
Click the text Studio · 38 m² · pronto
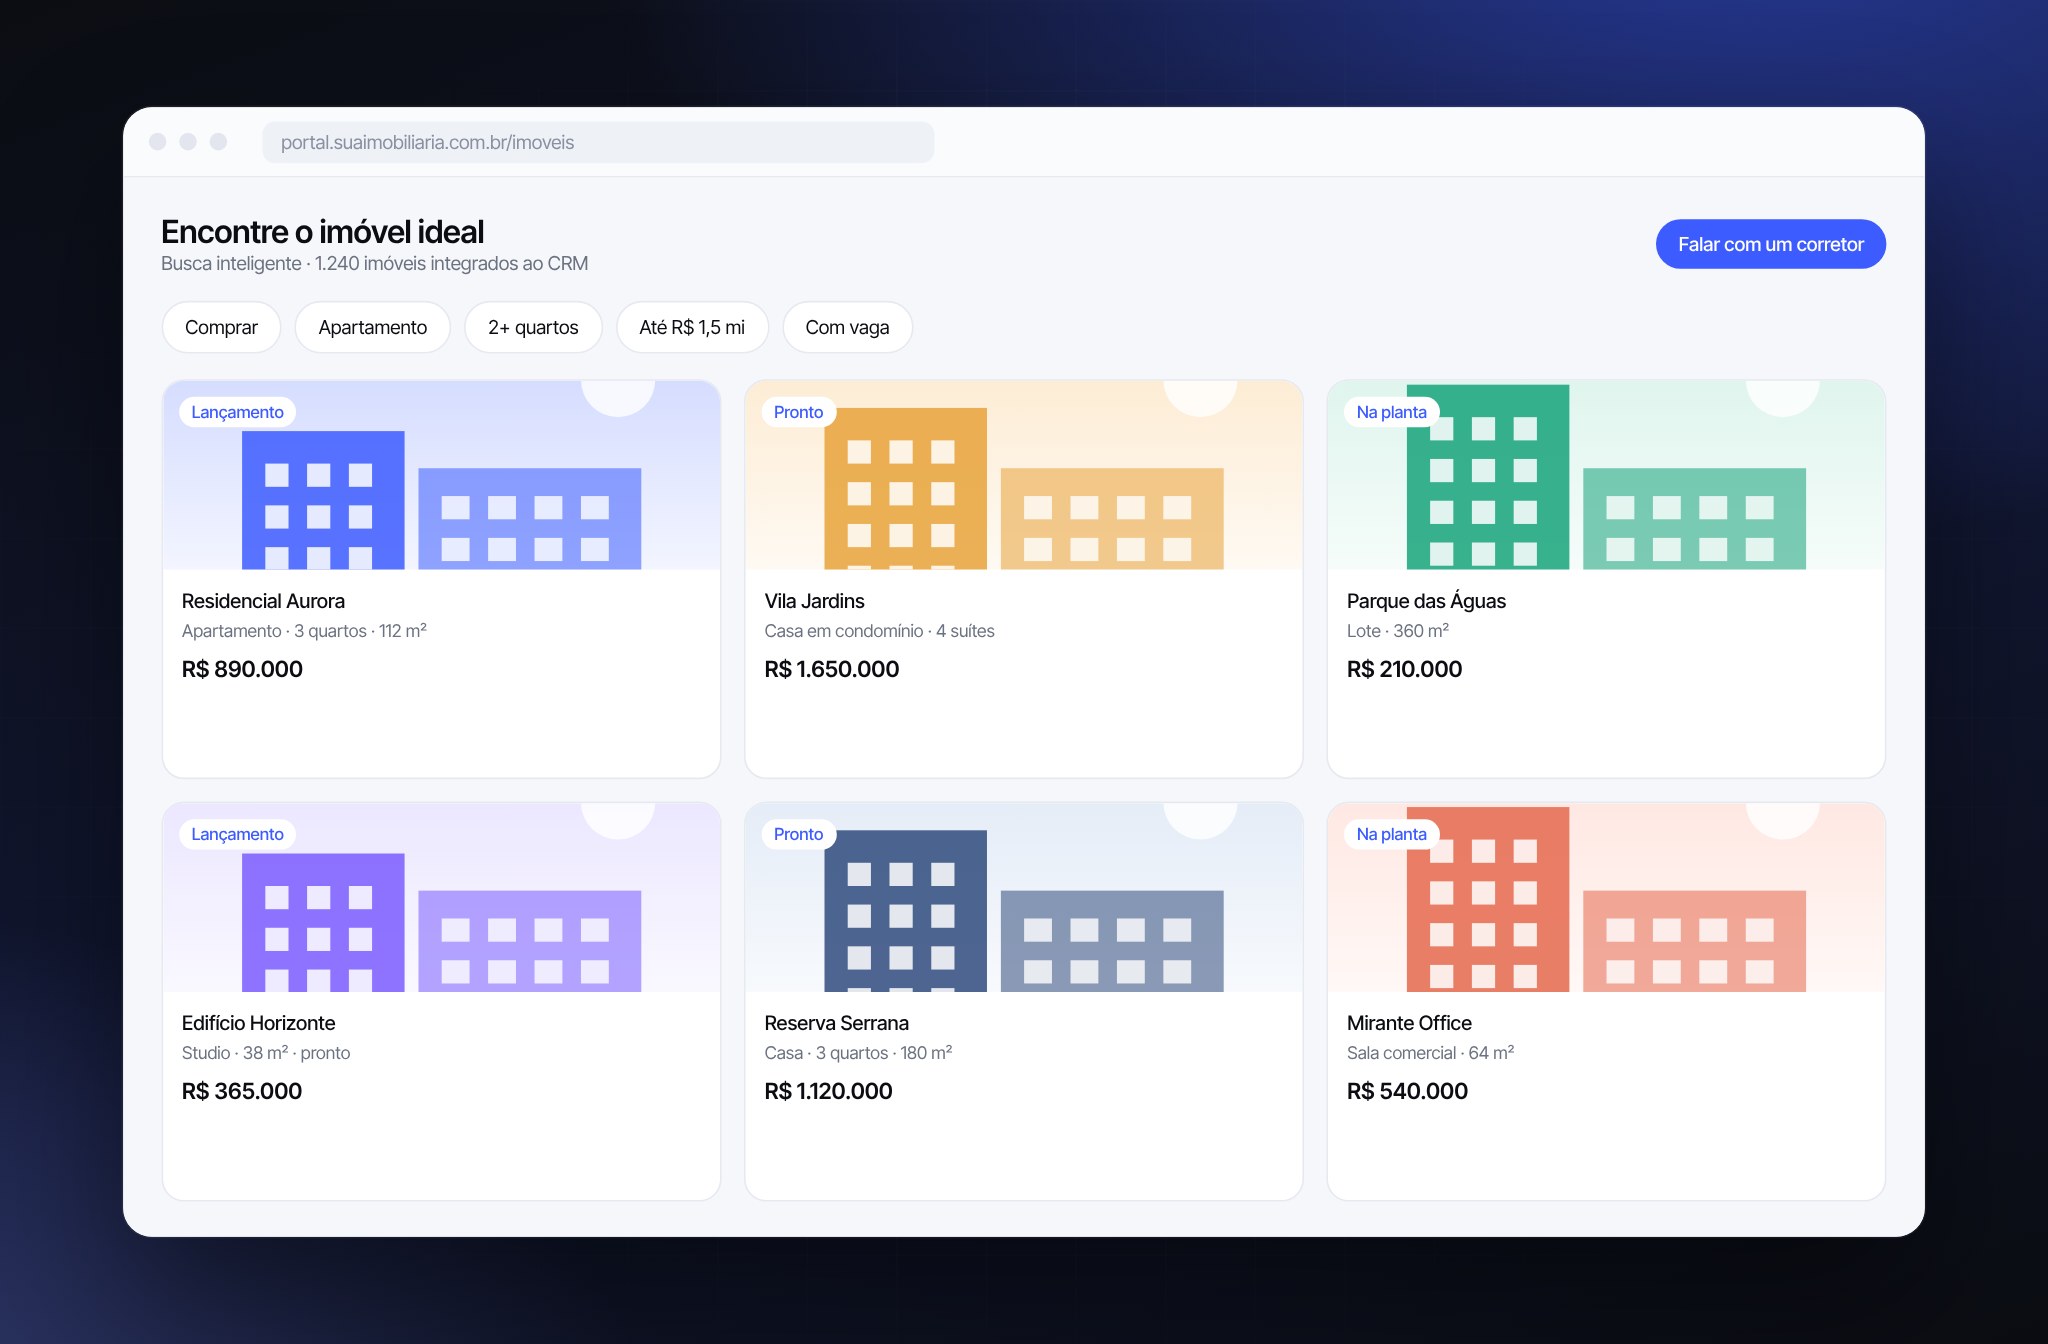pos(266,1053)
